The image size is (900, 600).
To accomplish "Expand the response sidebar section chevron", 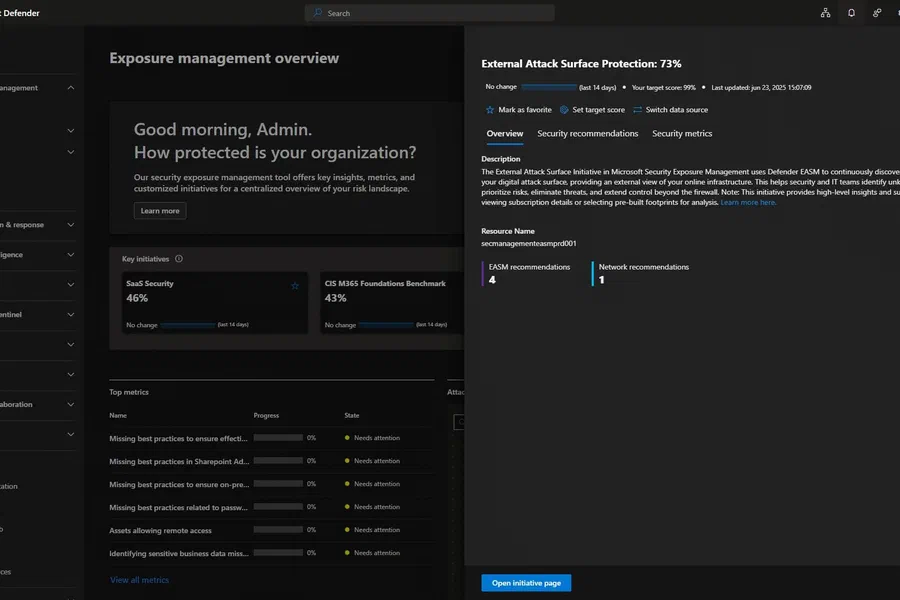I will (71, 224).
